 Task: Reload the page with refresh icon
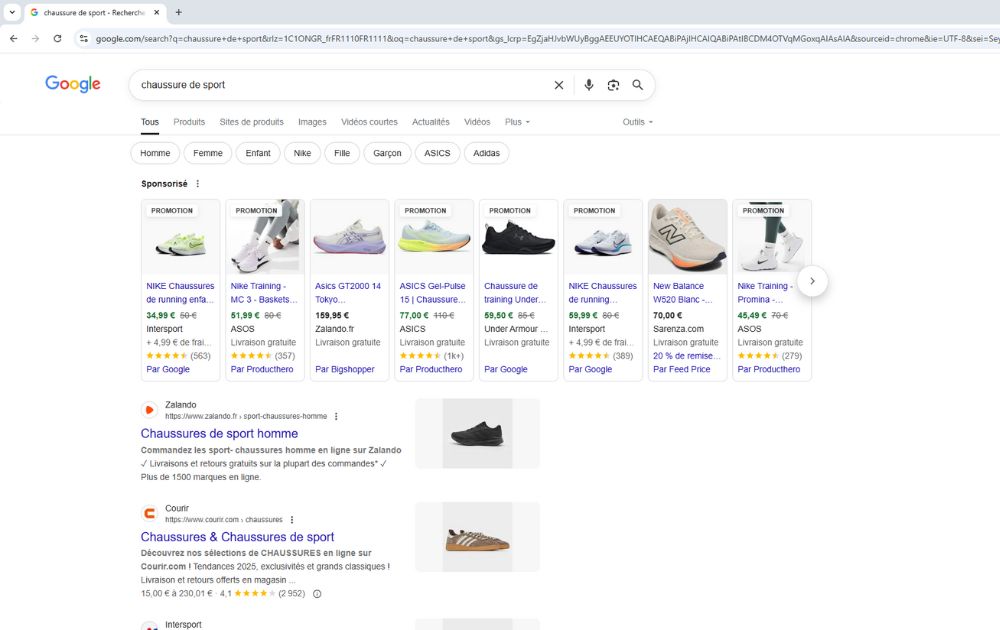click(57, 39)
